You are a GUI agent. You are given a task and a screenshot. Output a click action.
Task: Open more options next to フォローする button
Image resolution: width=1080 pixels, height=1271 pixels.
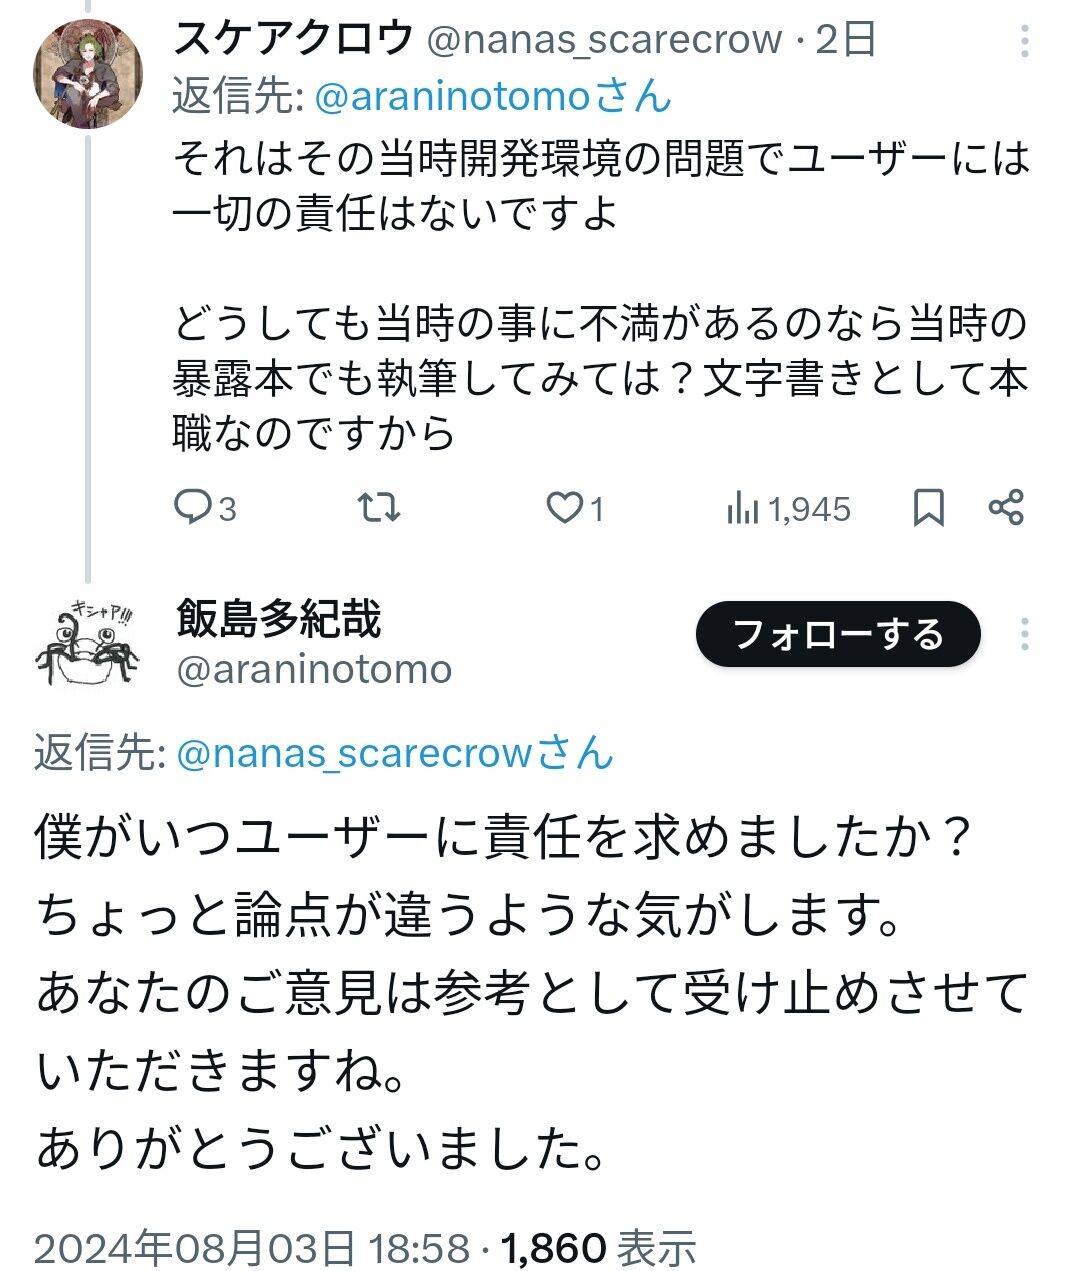1025,634
